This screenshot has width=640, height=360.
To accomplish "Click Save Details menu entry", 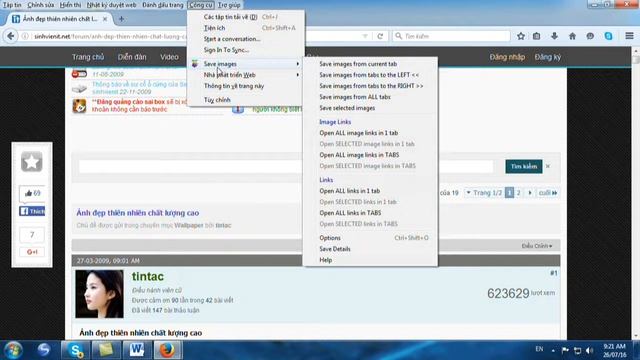I will (335, 249).
